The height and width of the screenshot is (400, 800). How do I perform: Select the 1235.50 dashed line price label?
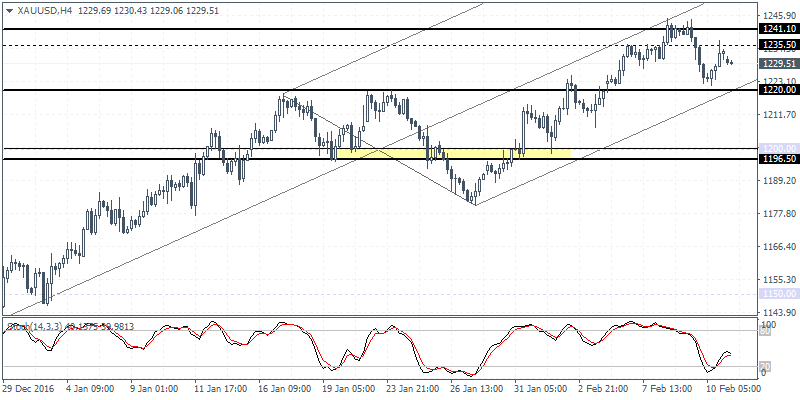click(x=777, y=46)
